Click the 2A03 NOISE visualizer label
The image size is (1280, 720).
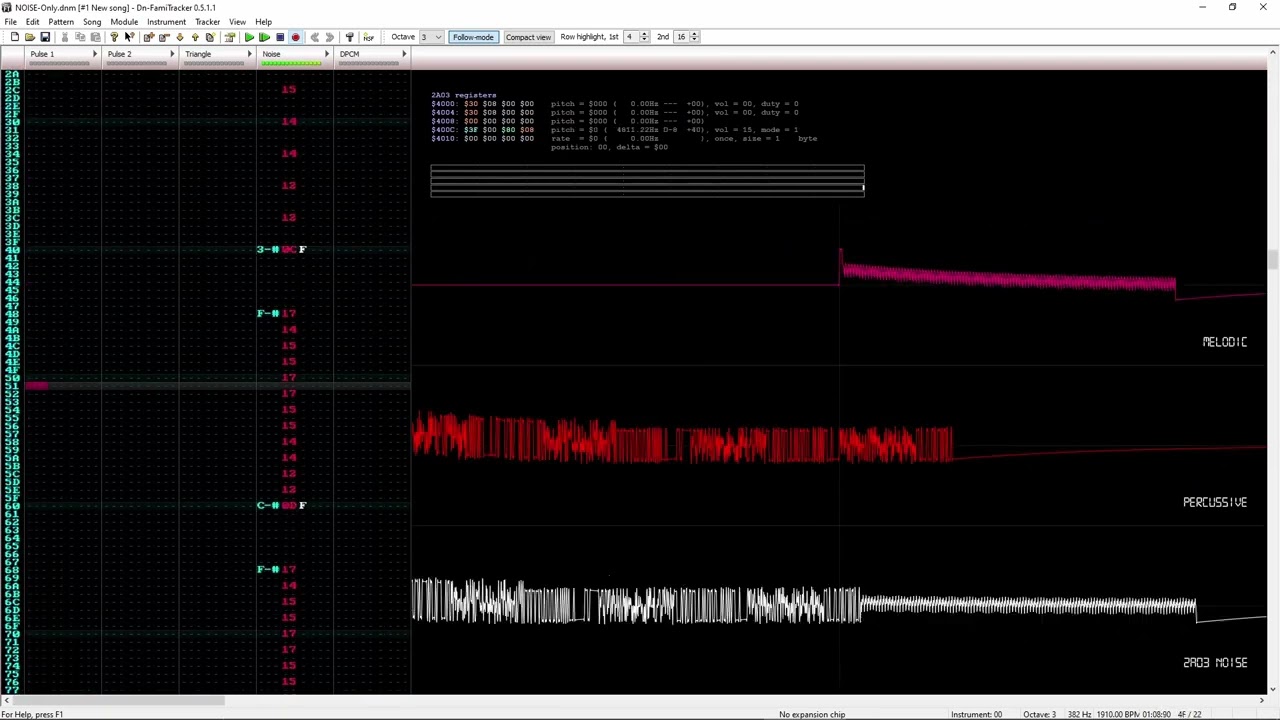tap(1215, 662)
